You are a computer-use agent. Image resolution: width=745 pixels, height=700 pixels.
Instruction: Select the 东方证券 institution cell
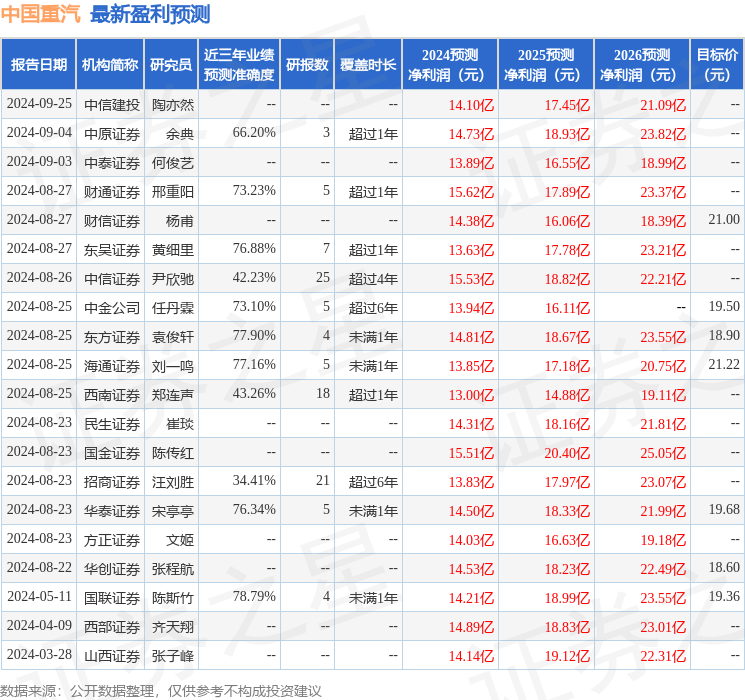112,337
